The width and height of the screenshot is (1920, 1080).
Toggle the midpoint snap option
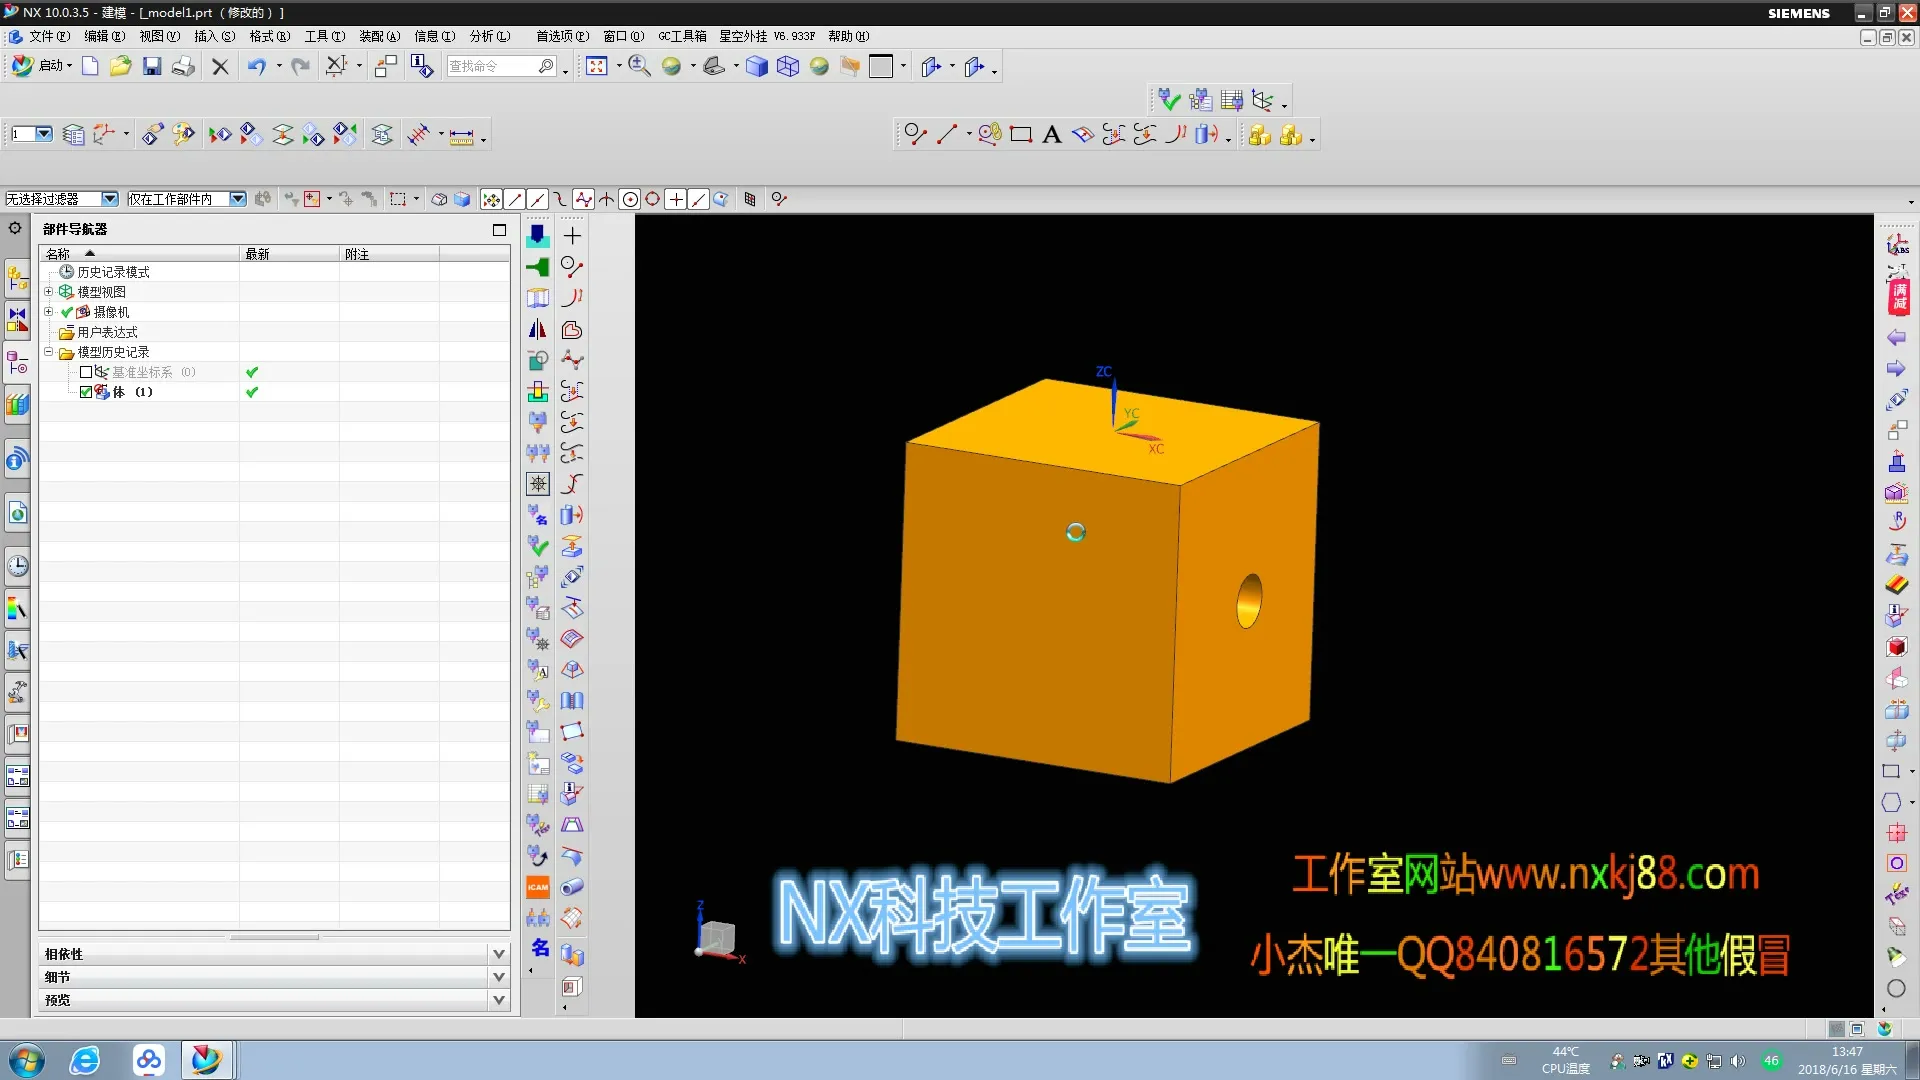click(x=537, y=199)
